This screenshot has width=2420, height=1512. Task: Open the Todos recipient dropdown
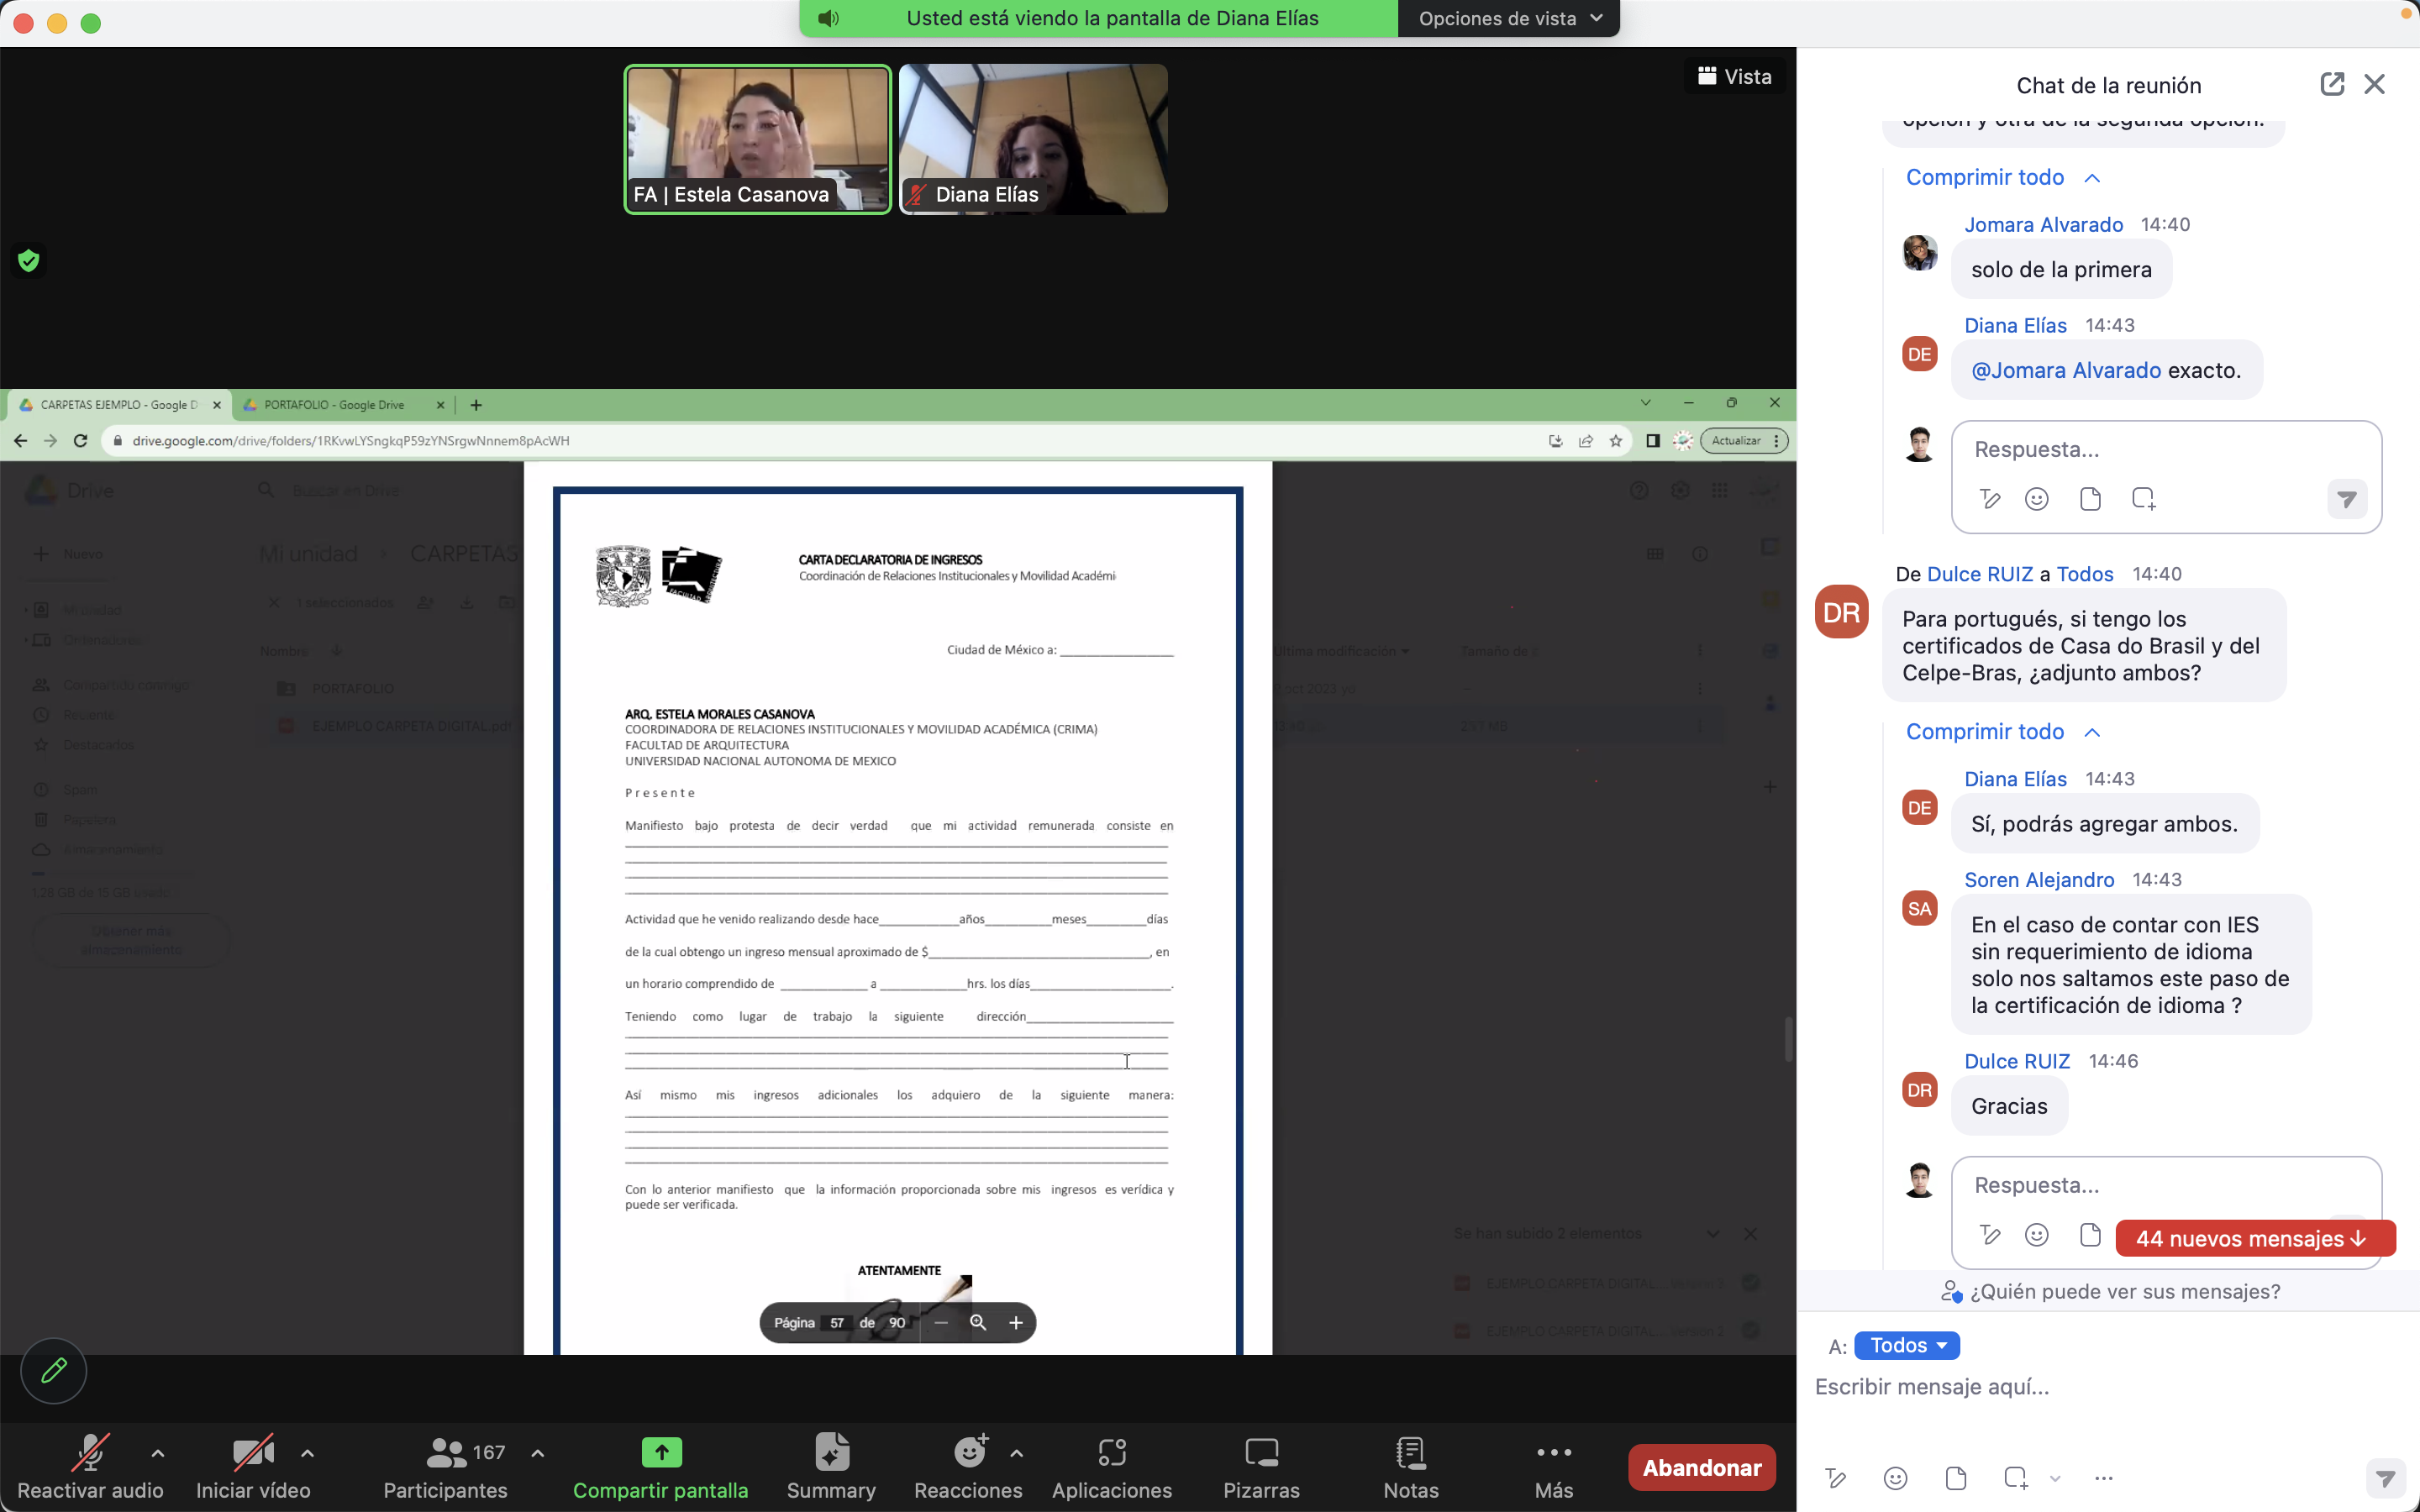tap(1907, 1345)
